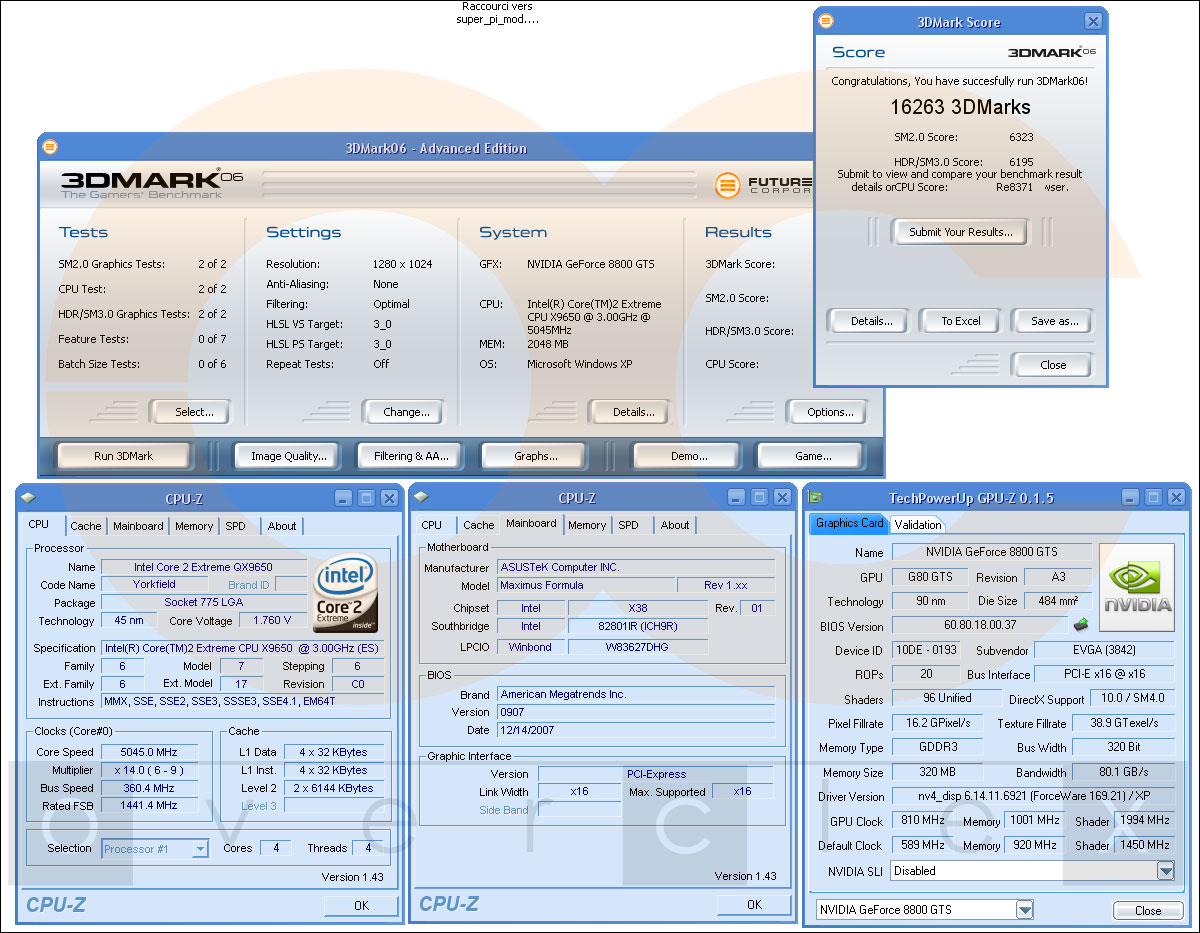
Task: Open About tab in processor CPU-Z window
Action: 282,526
